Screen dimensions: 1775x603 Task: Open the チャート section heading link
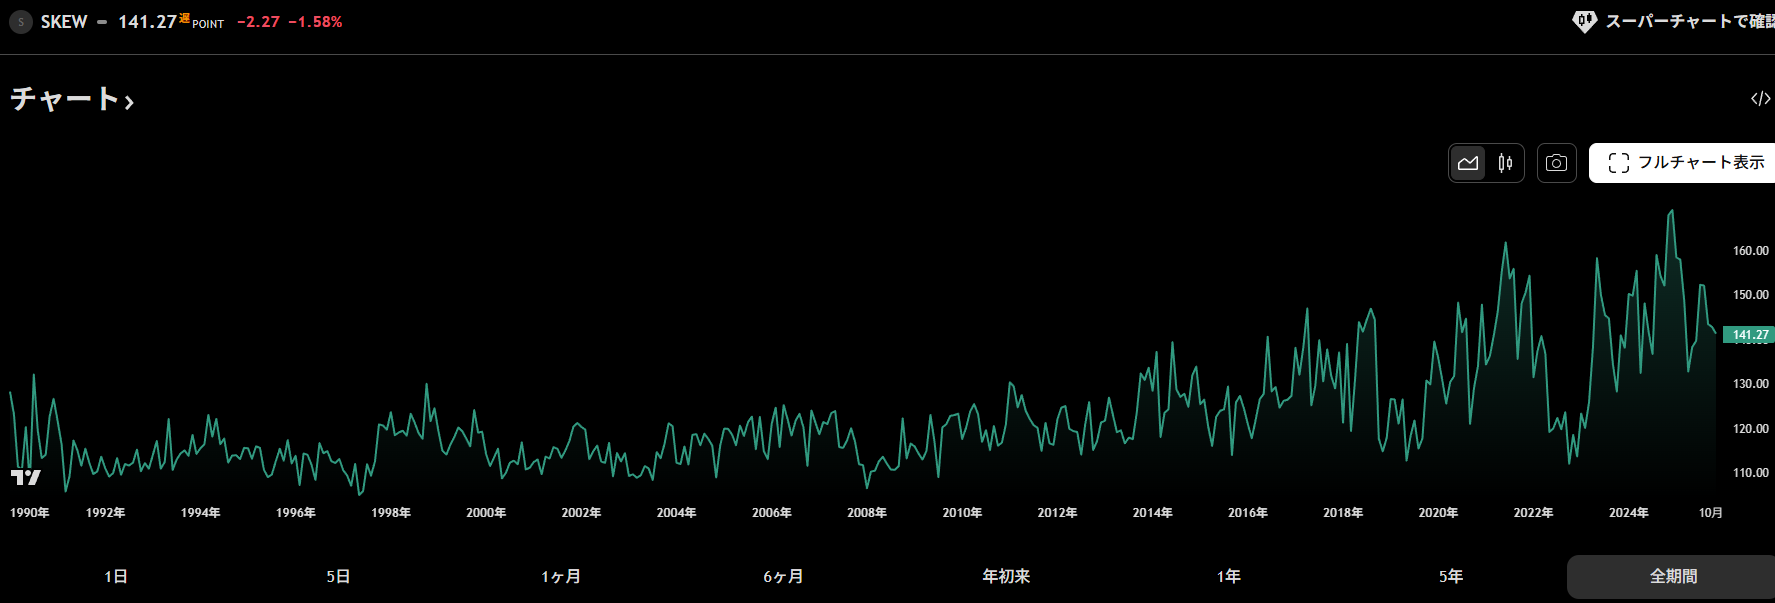tap(72, 99)
